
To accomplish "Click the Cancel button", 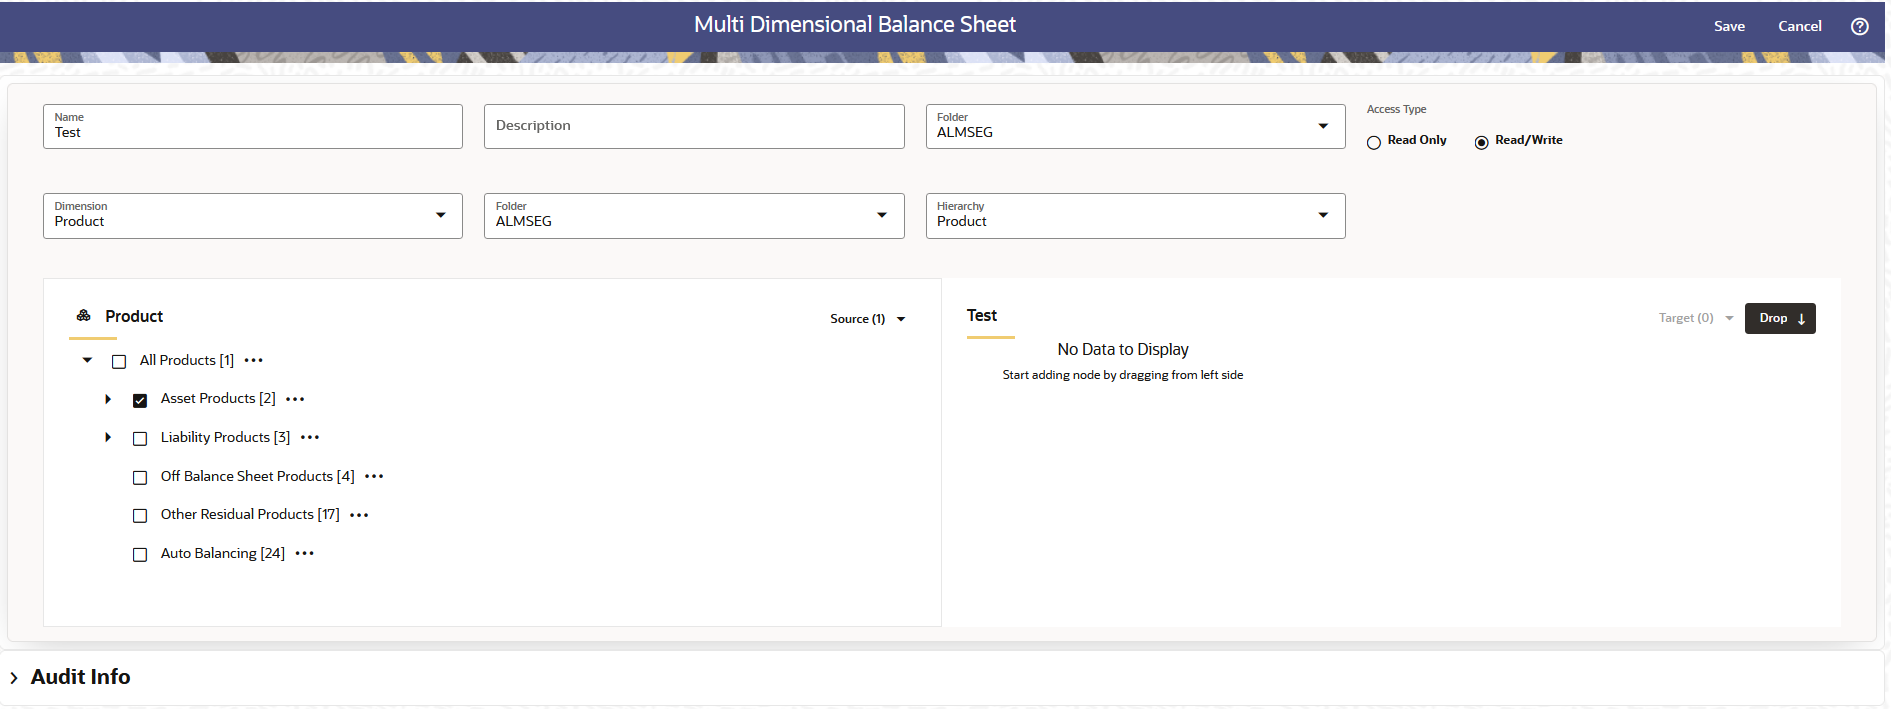I will click(x=1799, y=26).
